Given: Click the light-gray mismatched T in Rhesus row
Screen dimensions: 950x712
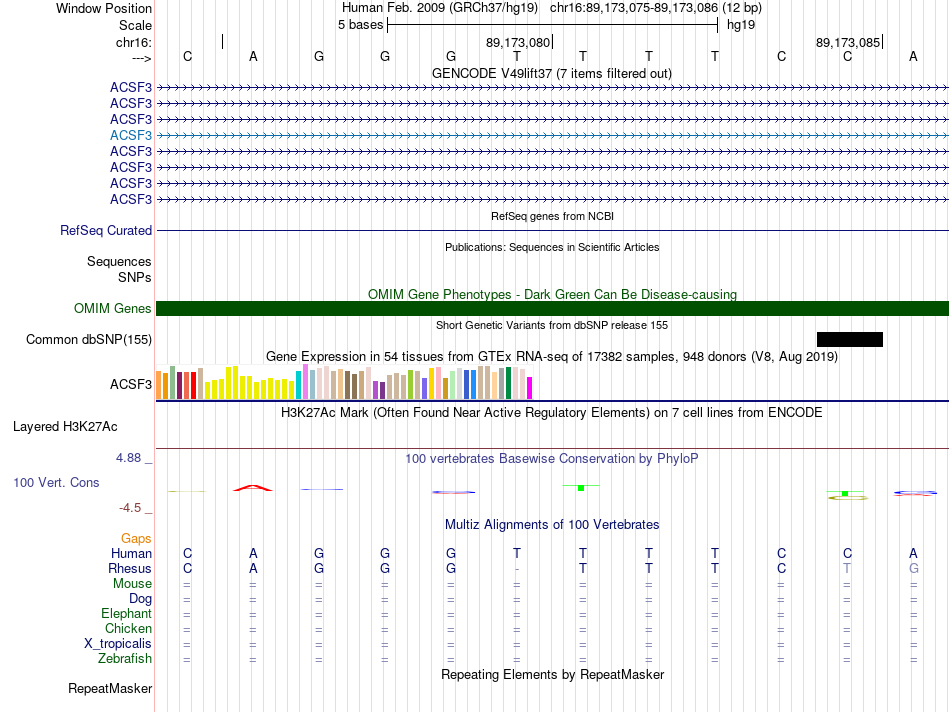Looking at the screenshot, I should pyautogui.click(x=847, y=568).
